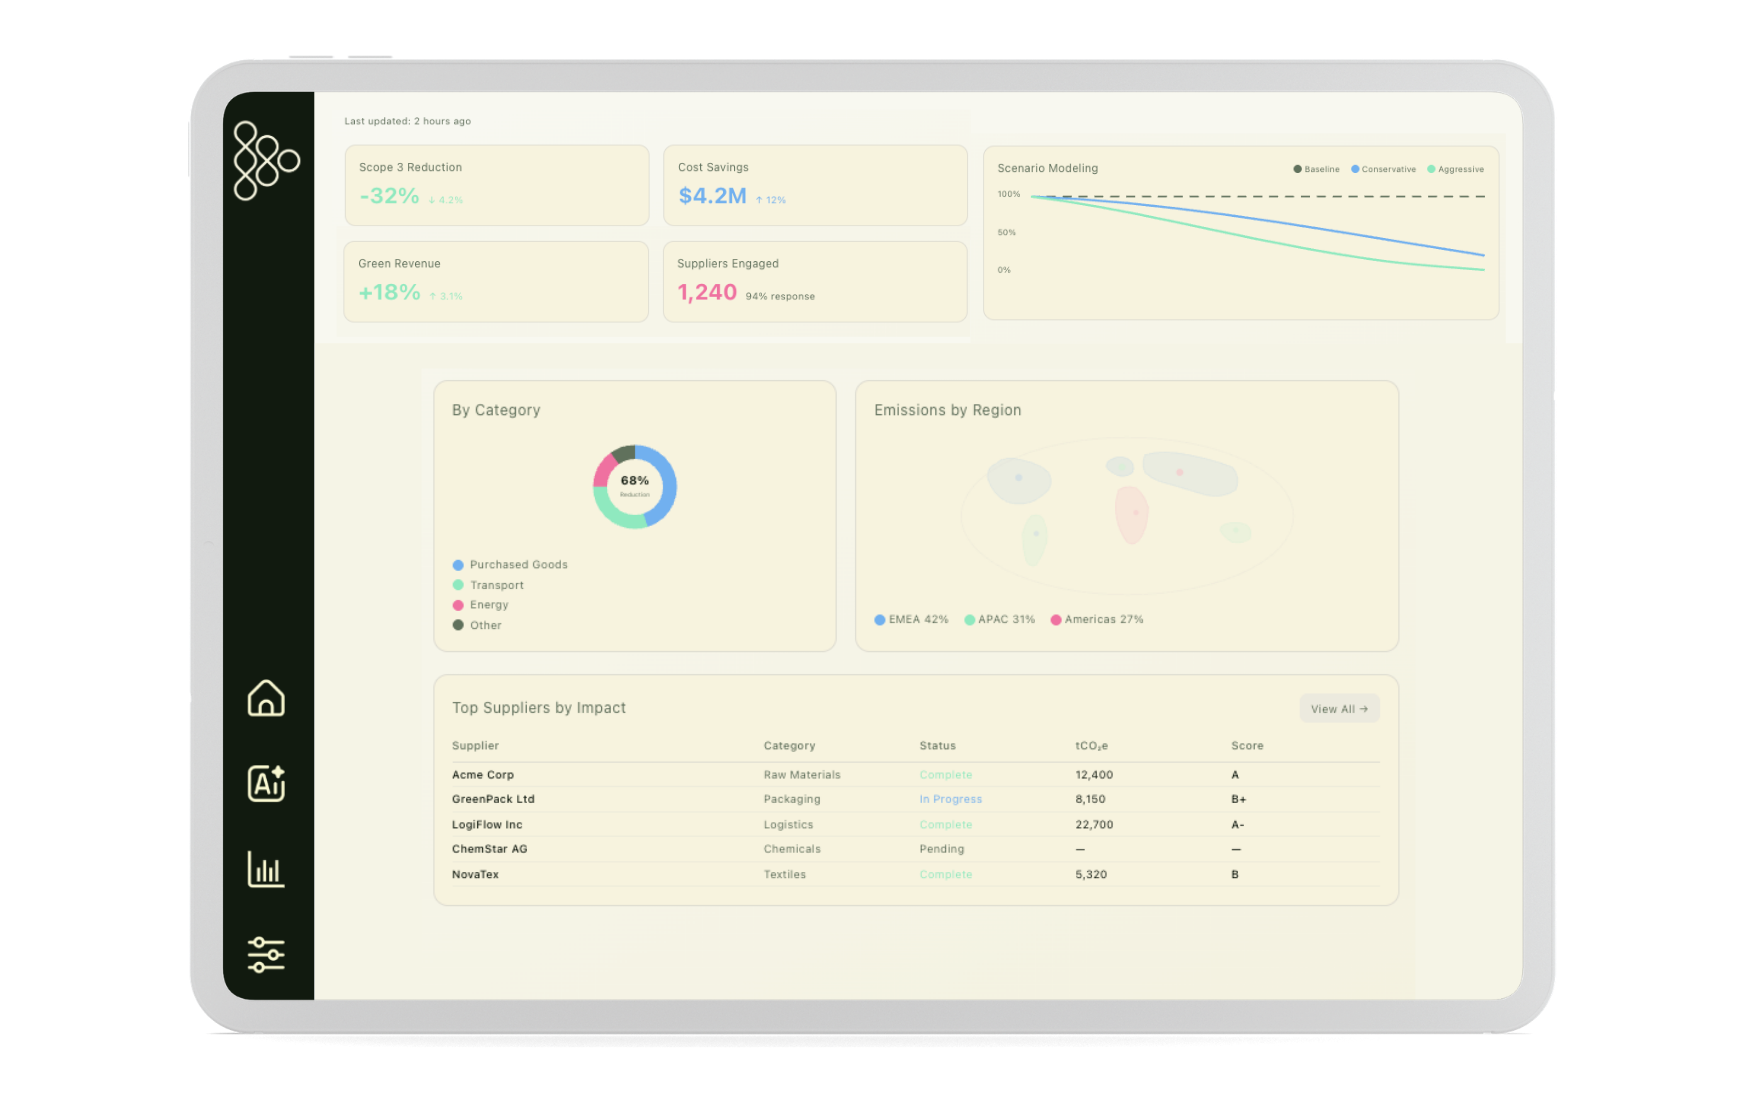1750x1097 pixels.
Task: Click the 22,700 emissions value
Action: click(x=1094, y=825)
